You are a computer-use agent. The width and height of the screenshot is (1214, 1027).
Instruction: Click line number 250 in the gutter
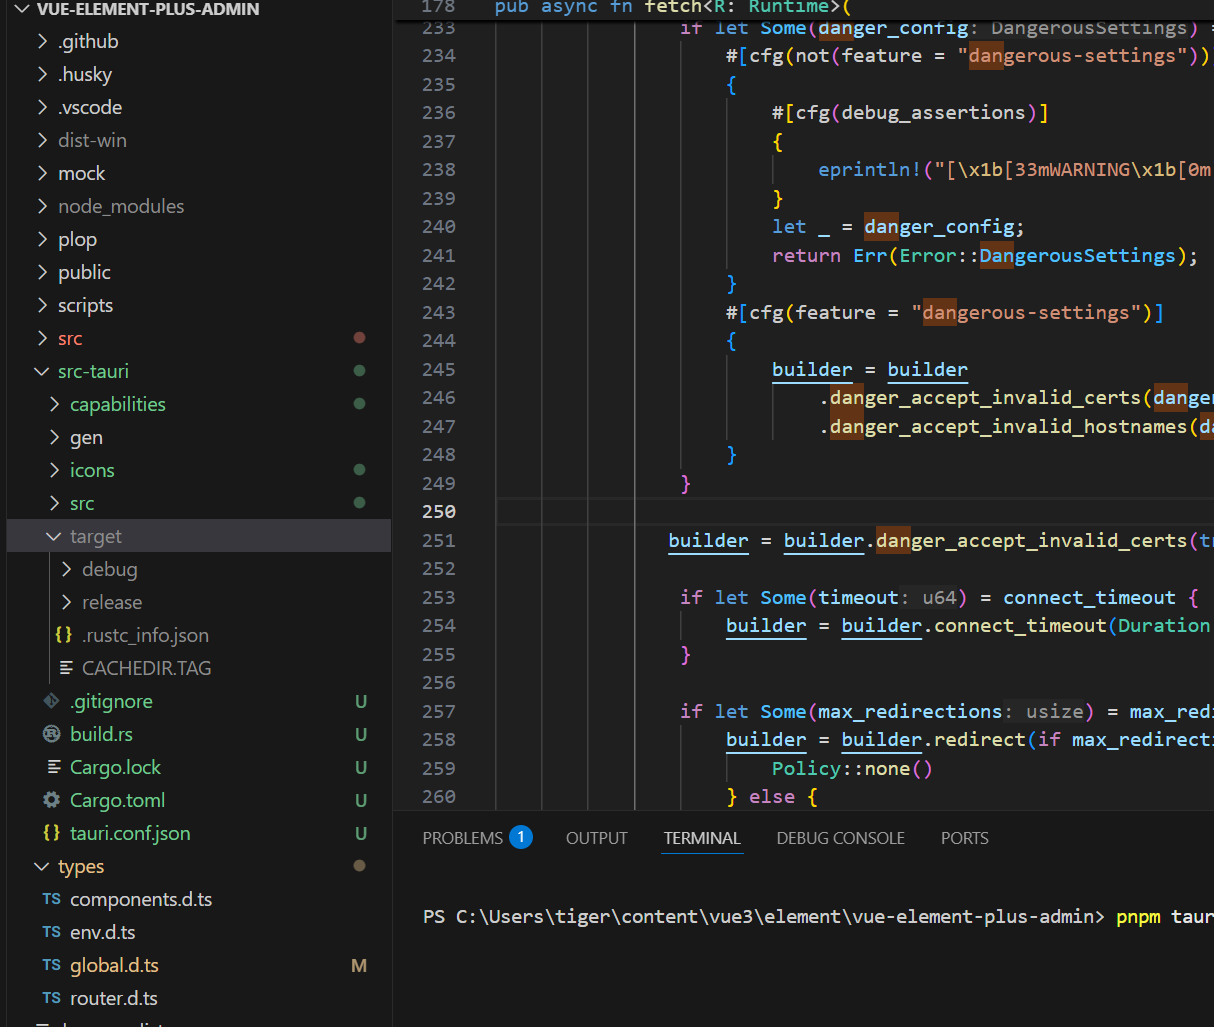point(439,511)
